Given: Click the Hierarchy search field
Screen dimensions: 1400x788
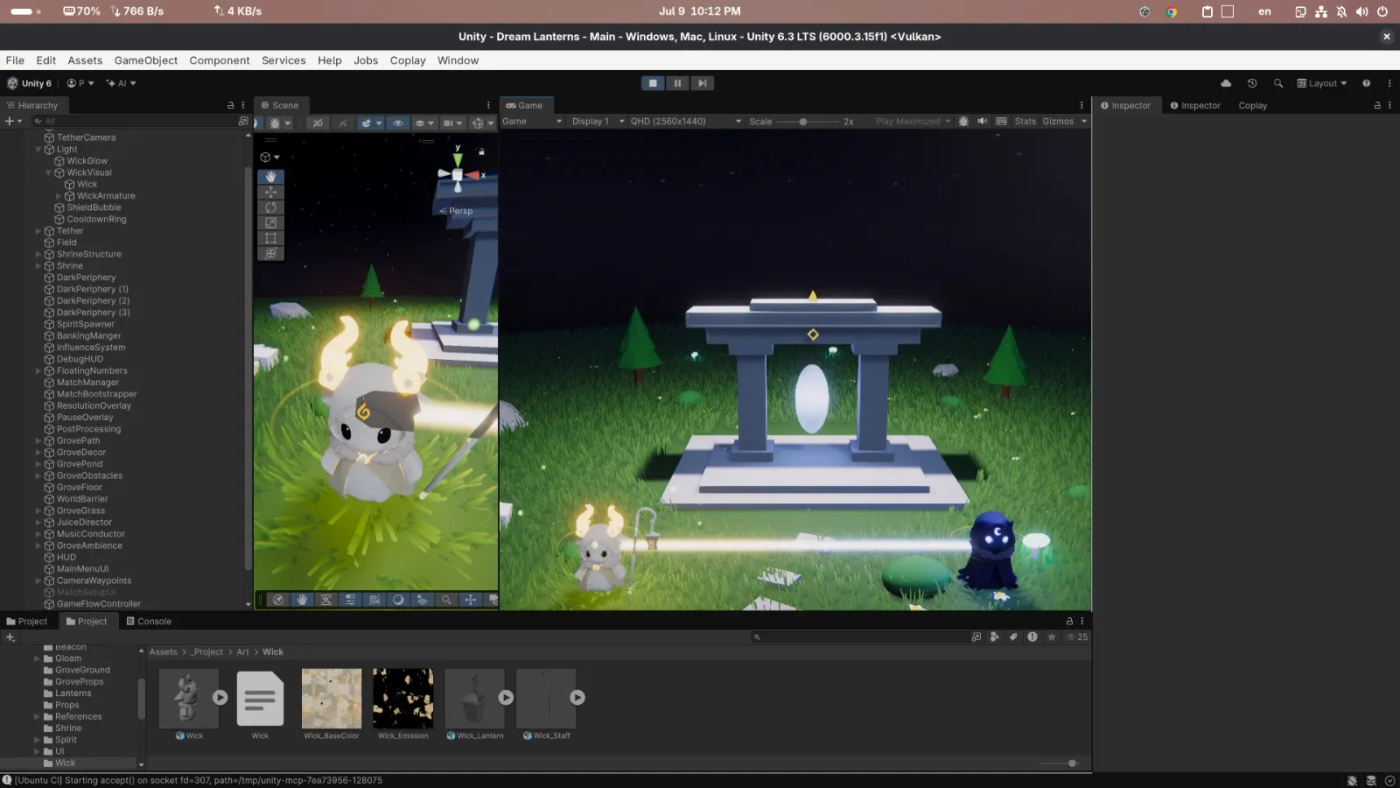Looking at the screenshot, I should pyautogui.click(x=138, y=121).
